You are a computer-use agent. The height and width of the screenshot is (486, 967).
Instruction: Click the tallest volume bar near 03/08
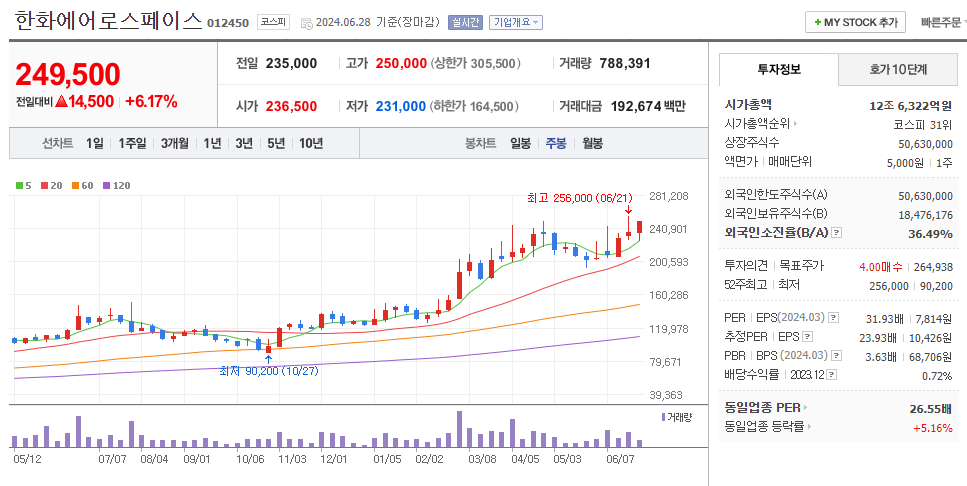(459, 429)
